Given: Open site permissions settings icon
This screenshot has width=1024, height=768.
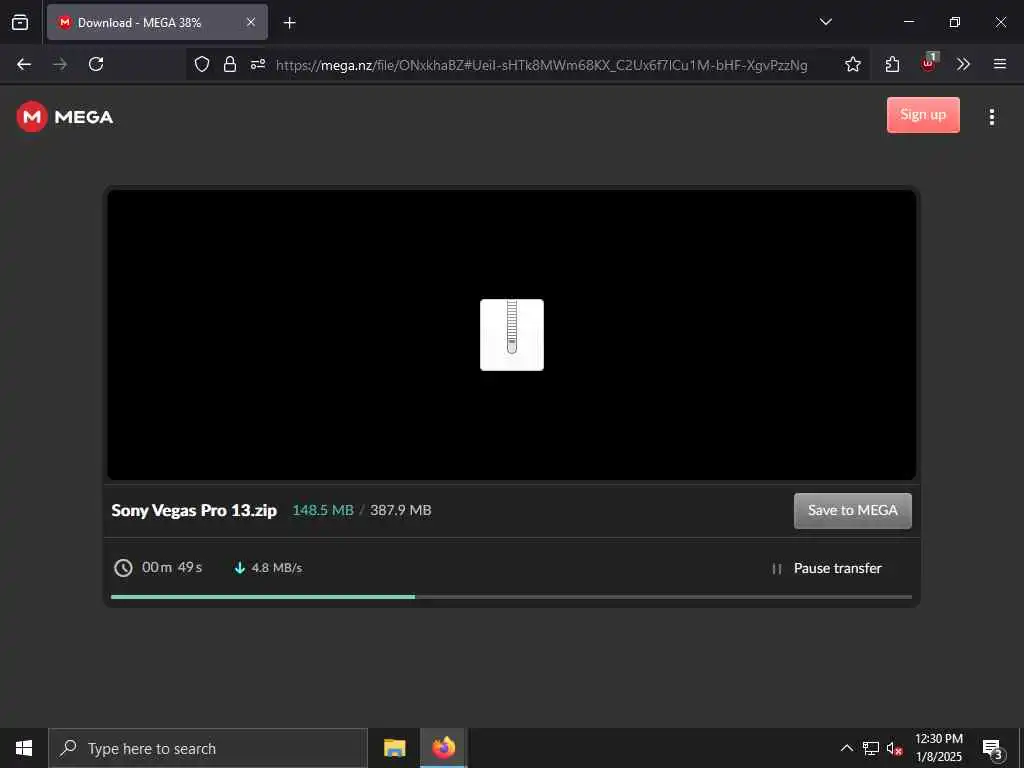Looking at the screenshot, I should (x=258, y=64).
